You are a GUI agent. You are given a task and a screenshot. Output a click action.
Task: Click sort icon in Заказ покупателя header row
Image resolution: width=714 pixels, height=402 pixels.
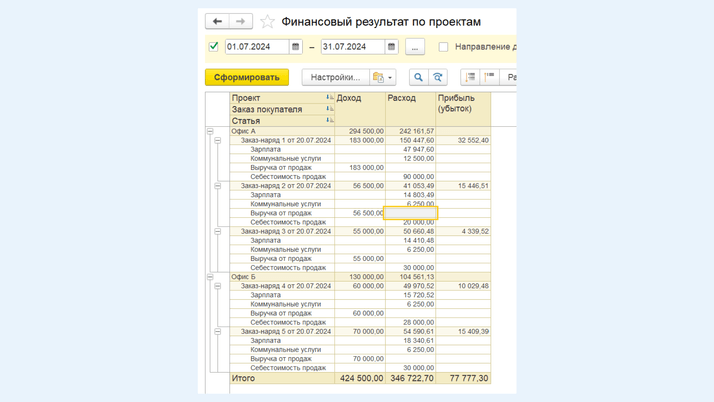pos(329,109)
